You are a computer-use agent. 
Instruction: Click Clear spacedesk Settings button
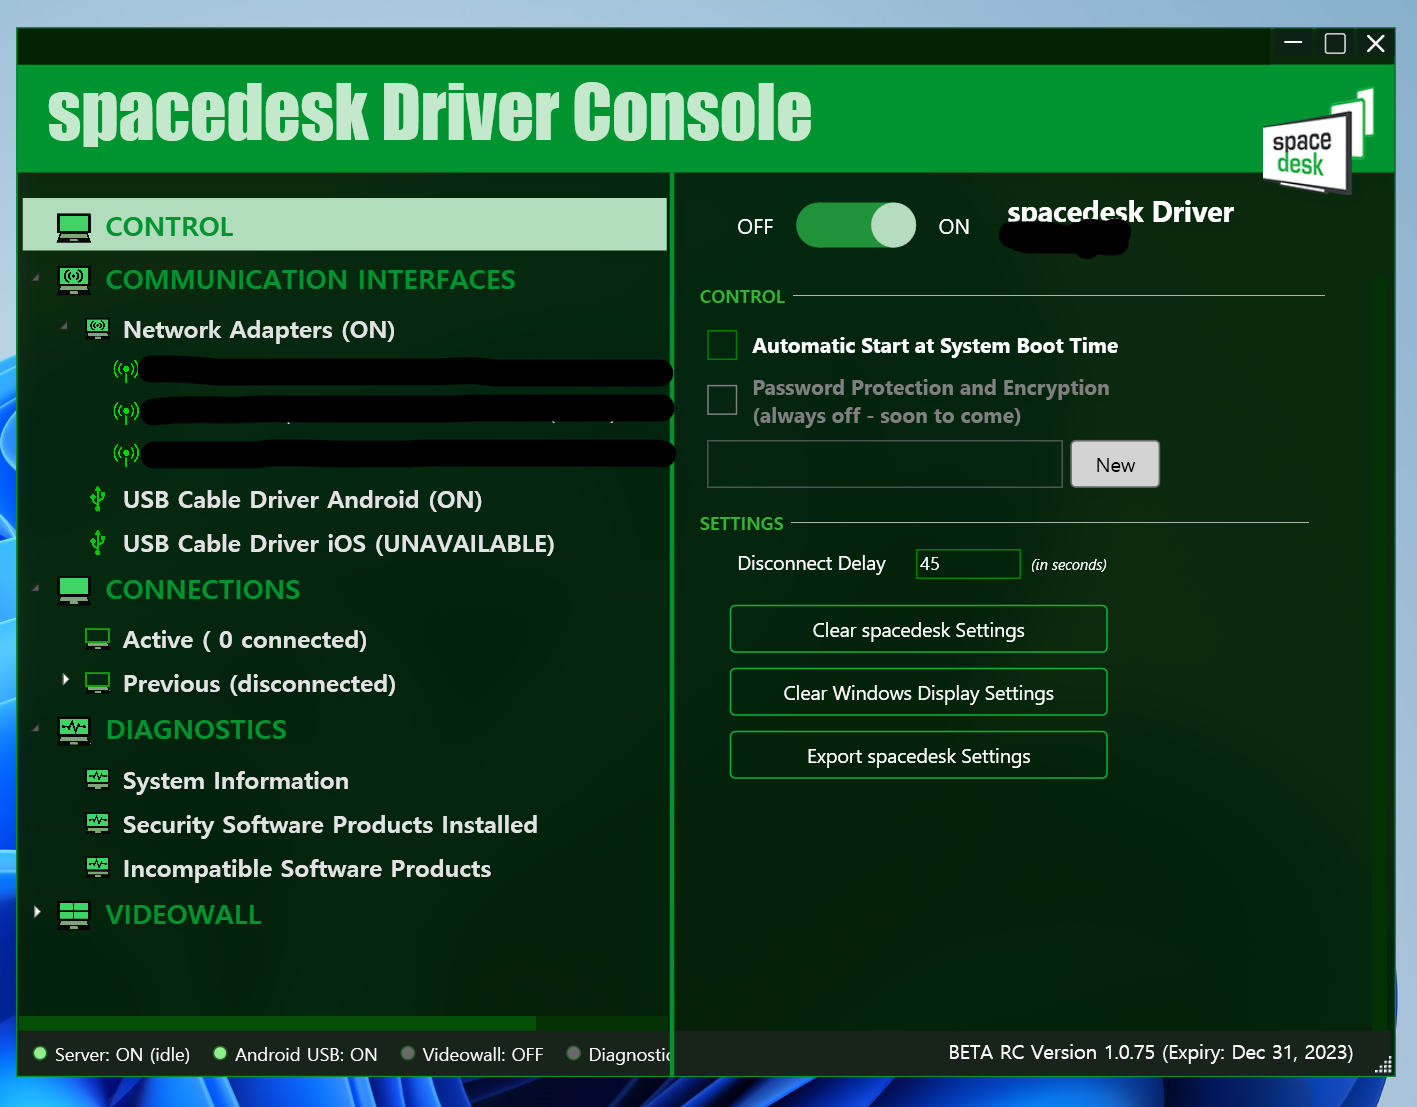click(x=918, y=629)
